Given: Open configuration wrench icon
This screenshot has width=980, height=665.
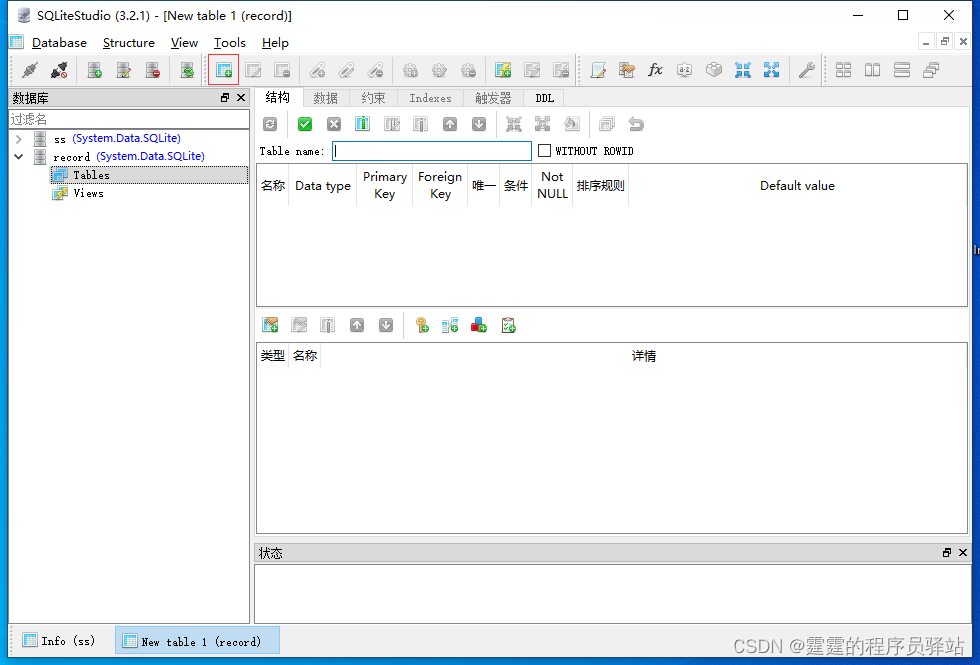Looking at the screenshot, I should point(806,70).
